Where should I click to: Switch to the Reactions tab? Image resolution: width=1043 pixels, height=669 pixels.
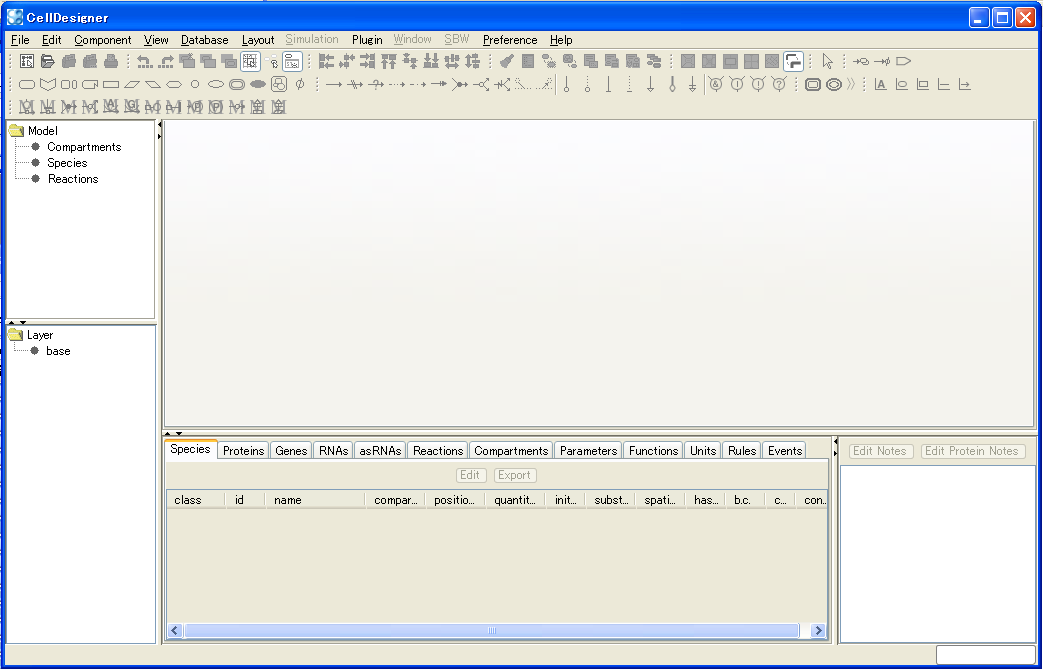coord(438,451)
